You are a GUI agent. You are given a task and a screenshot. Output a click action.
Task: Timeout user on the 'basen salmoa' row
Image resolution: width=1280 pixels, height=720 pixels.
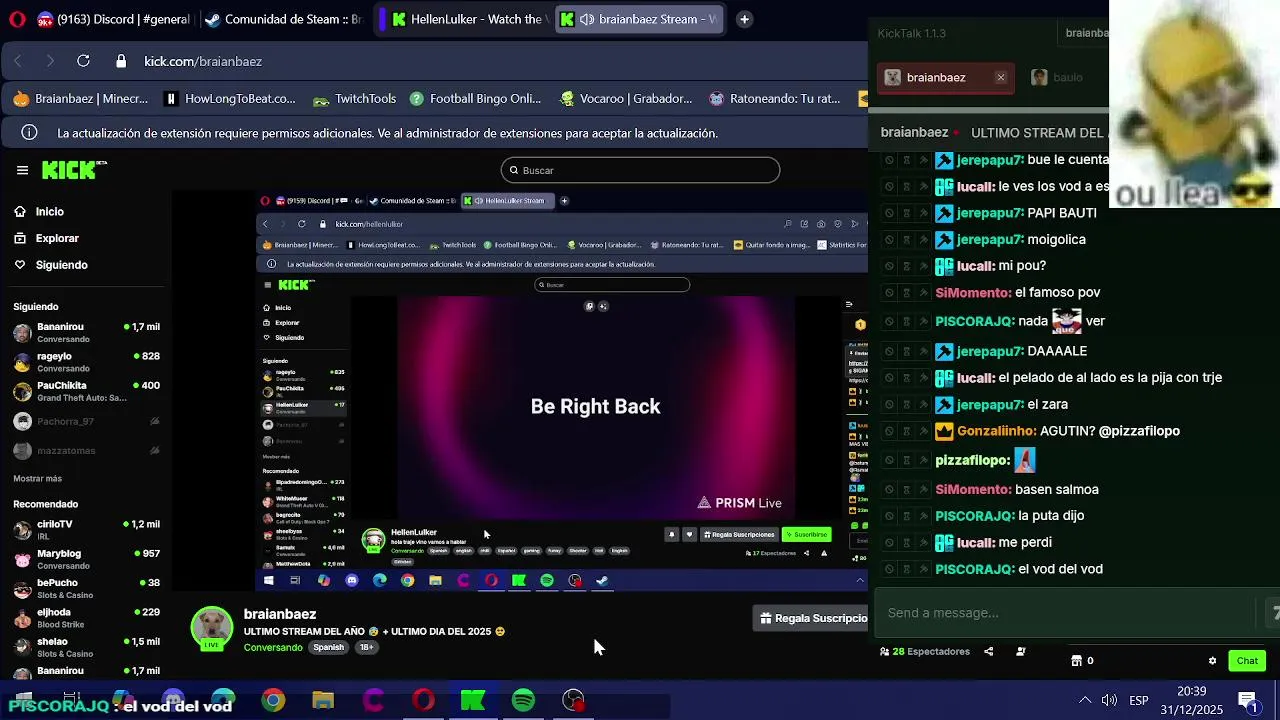point(906,490)
